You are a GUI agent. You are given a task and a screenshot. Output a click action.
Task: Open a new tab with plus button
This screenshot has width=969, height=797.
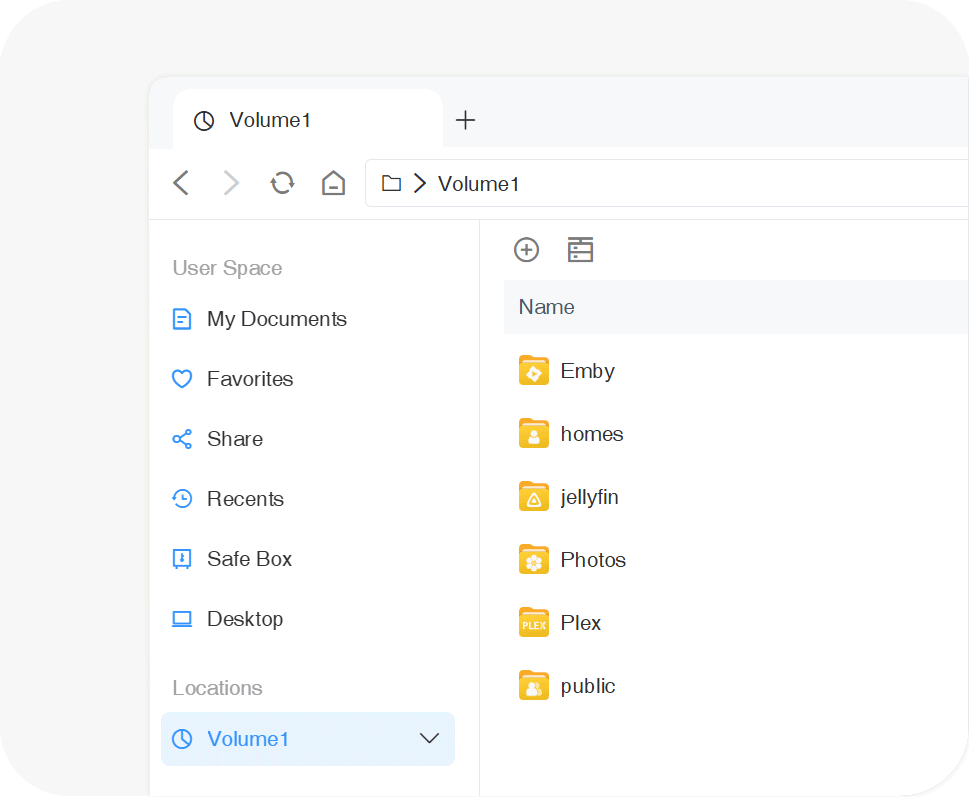465,120
